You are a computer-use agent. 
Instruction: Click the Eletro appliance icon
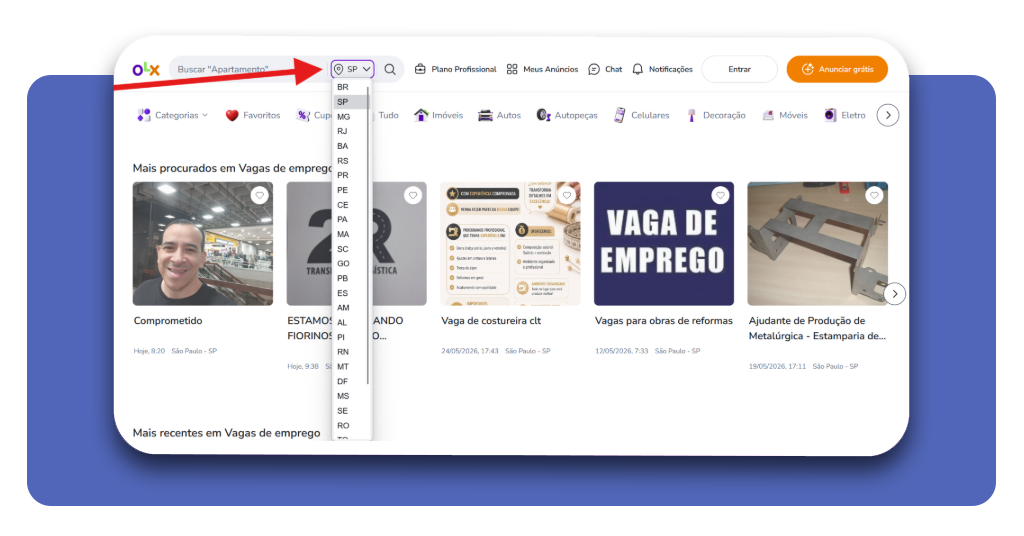[x=829, y=115]
